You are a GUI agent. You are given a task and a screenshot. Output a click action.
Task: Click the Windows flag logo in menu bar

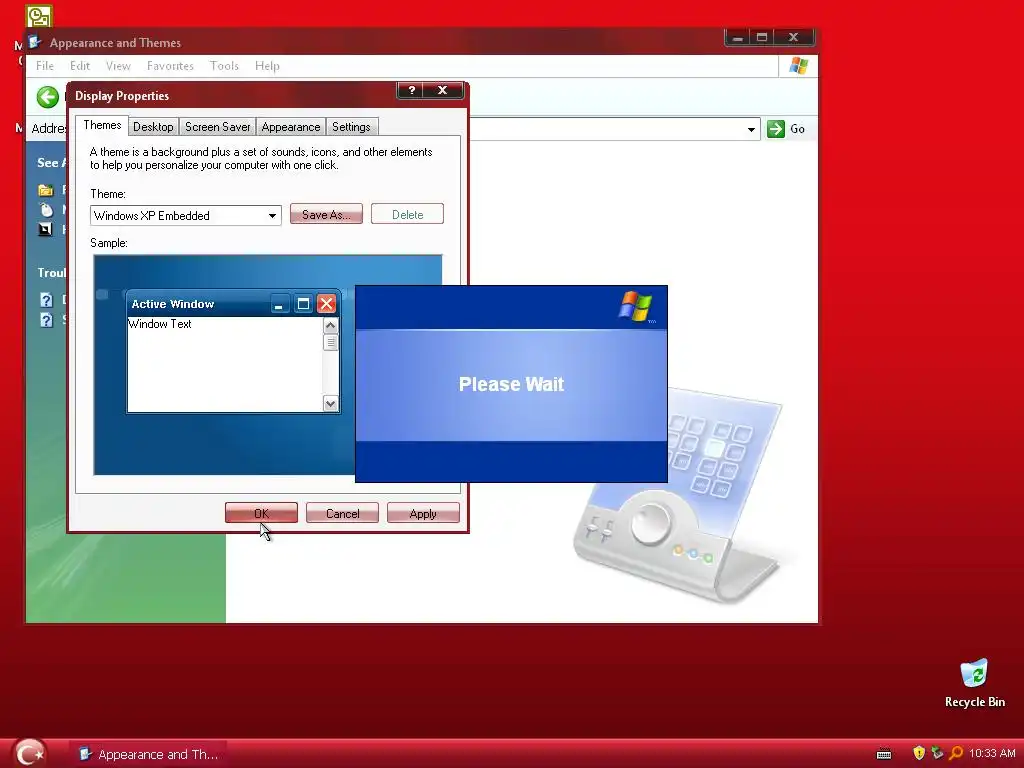tap(798, 65)
